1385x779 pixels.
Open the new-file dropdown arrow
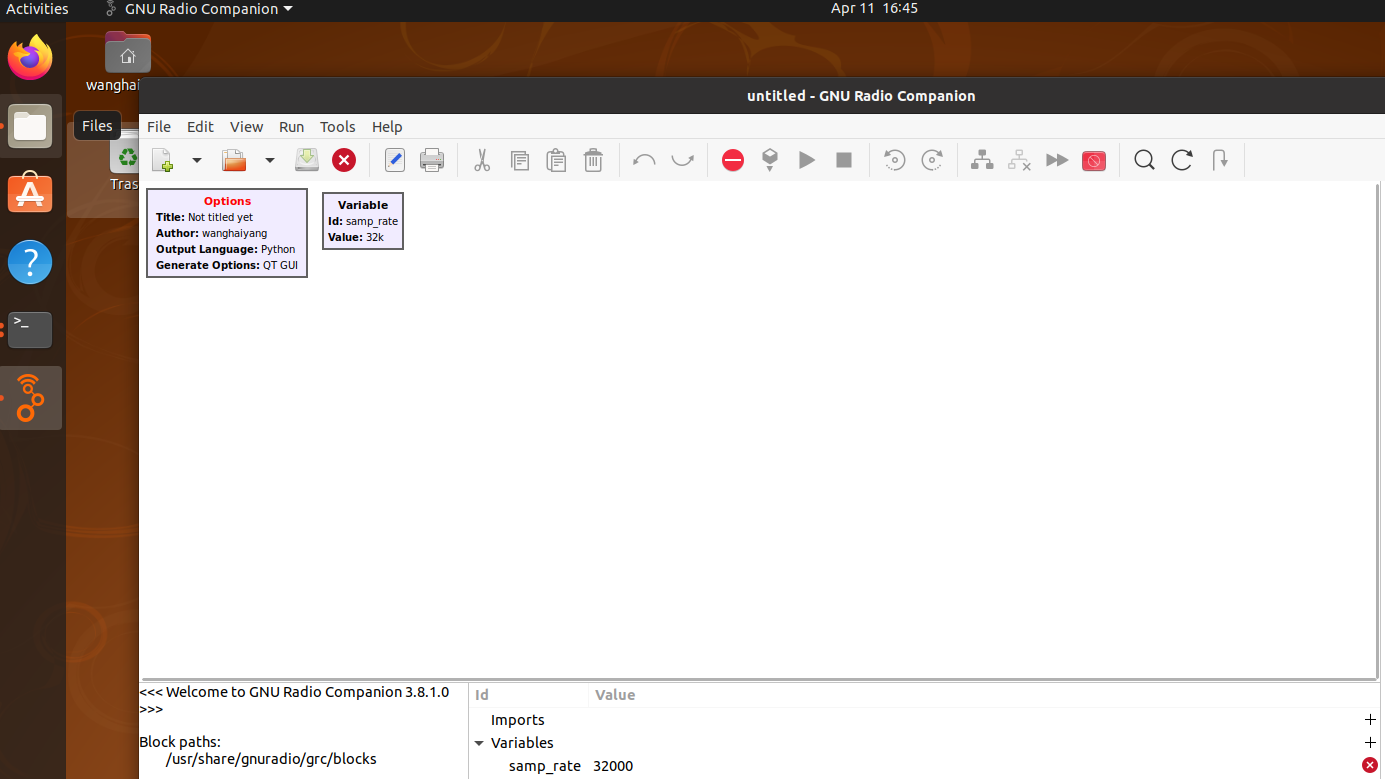click(196, 160)
